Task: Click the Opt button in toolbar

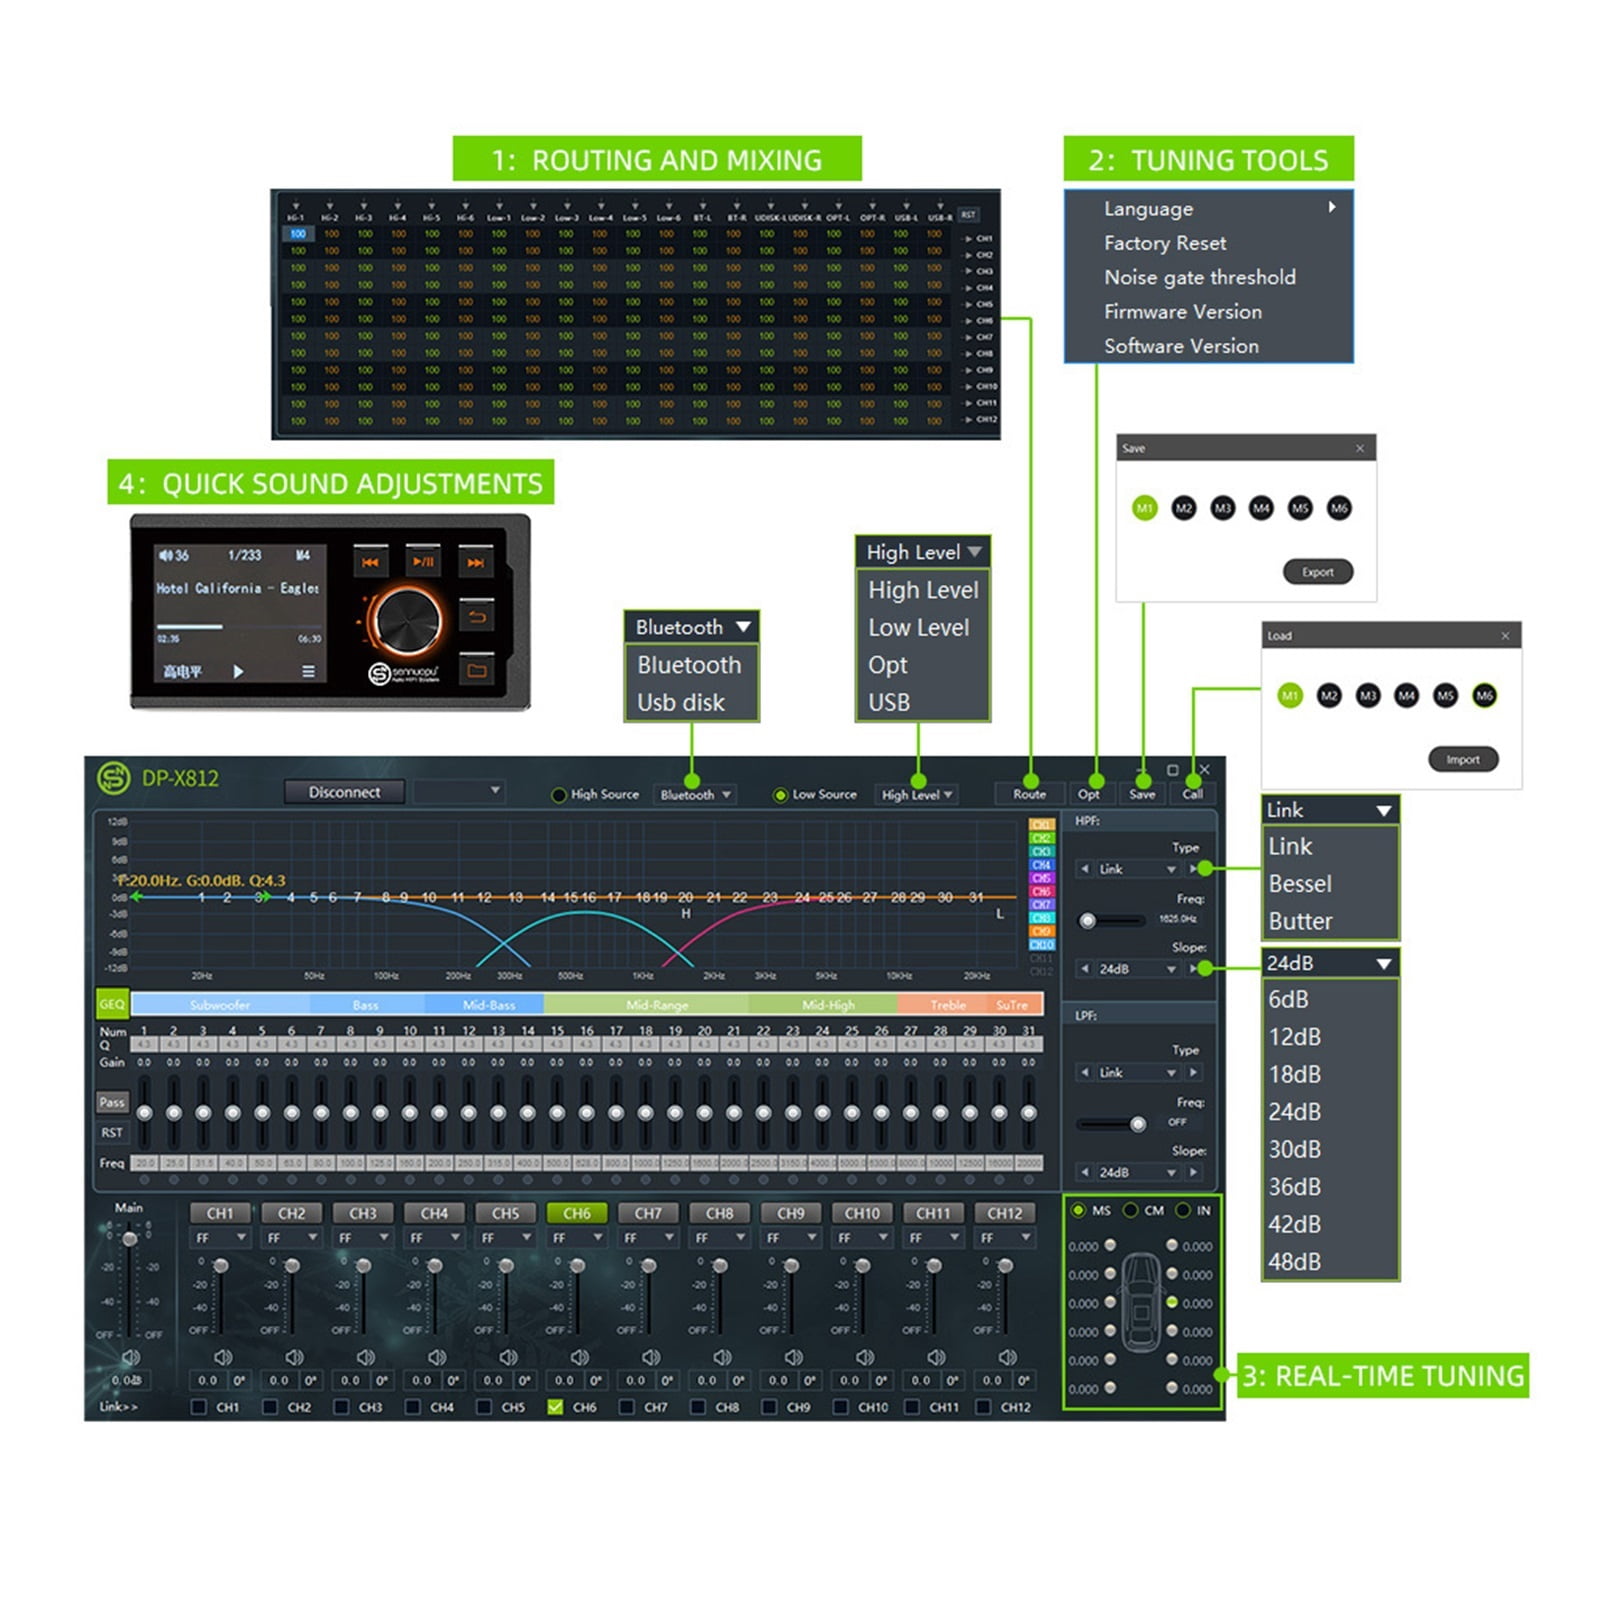Action: click(1089, 794)
